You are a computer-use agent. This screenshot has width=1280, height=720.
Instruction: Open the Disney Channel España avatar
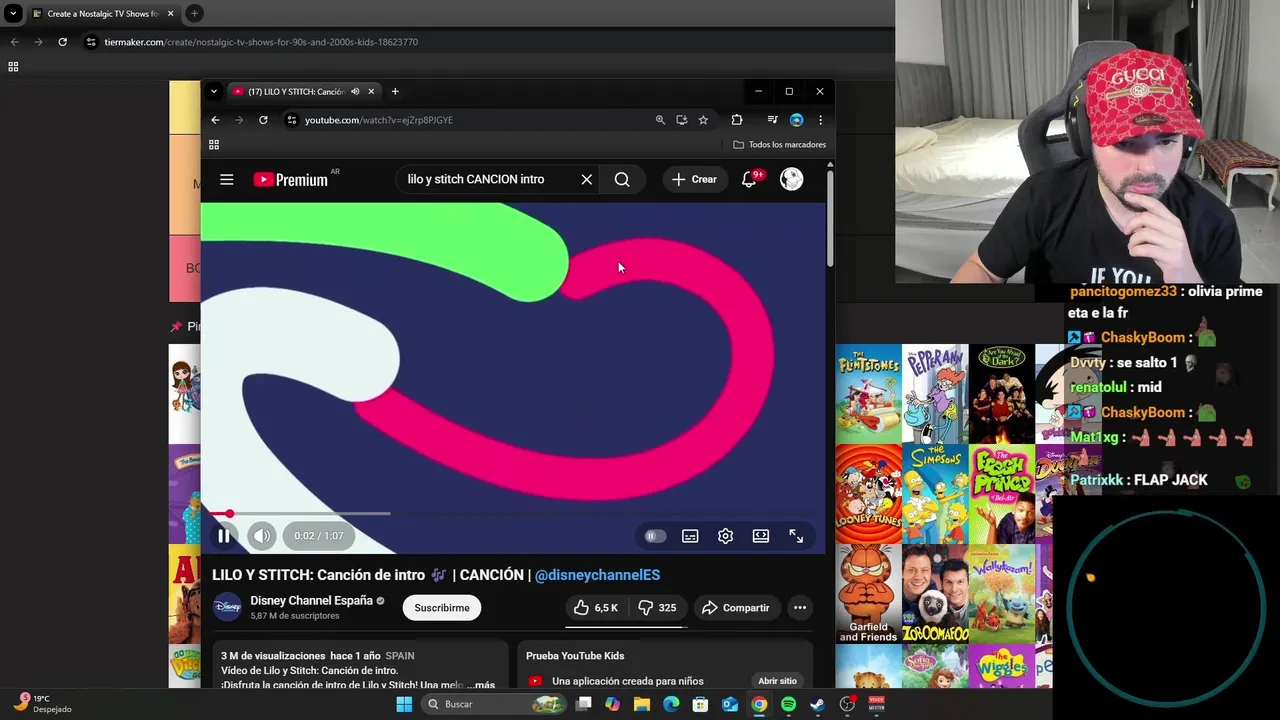[x=227, y=607]
